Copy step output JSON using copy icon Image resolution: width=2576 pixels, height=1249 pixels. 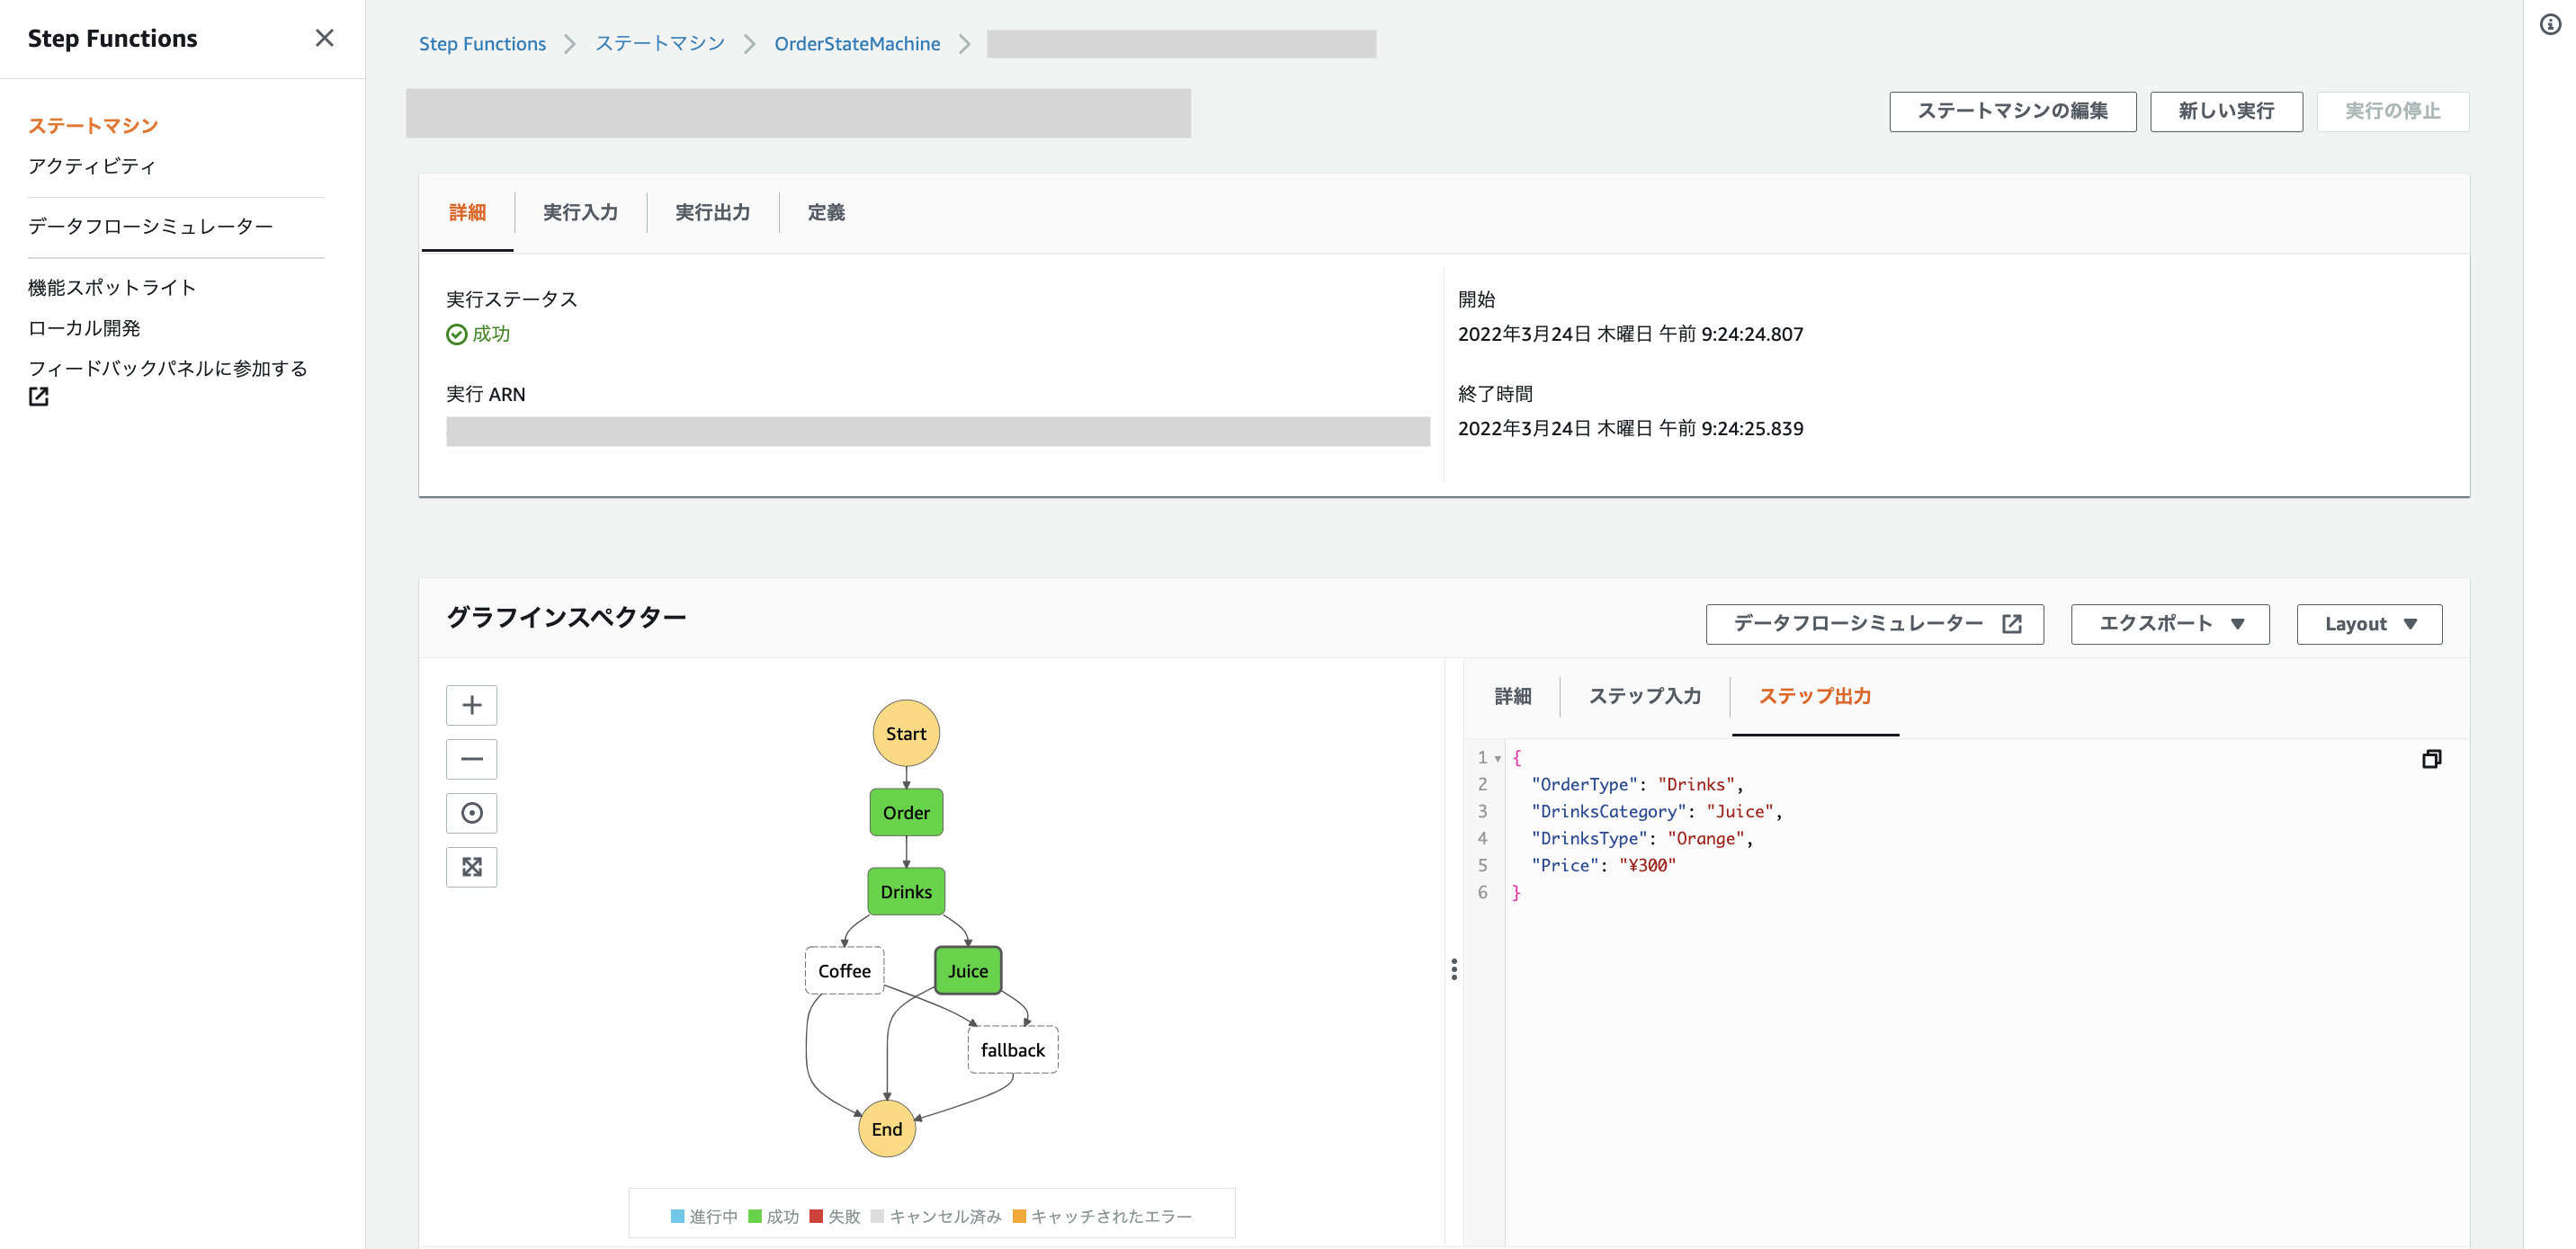2431,759
